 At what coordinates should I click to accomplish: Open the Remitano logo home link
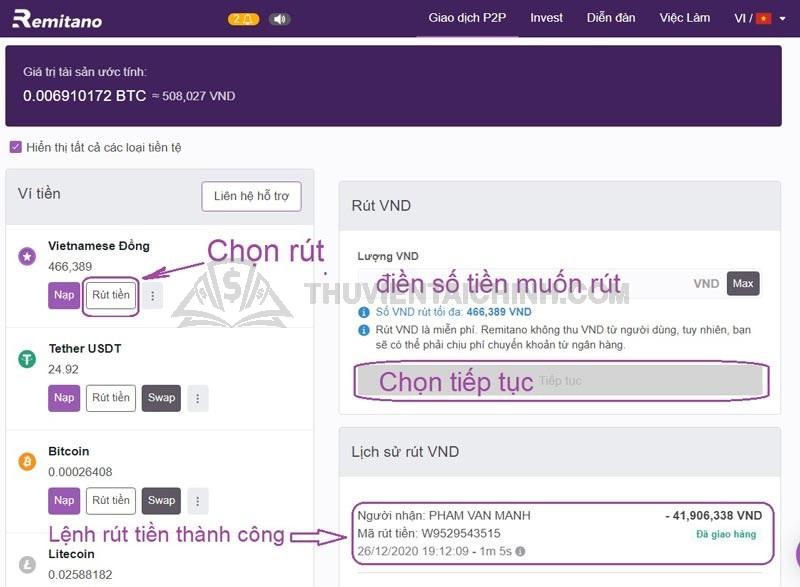57,19
